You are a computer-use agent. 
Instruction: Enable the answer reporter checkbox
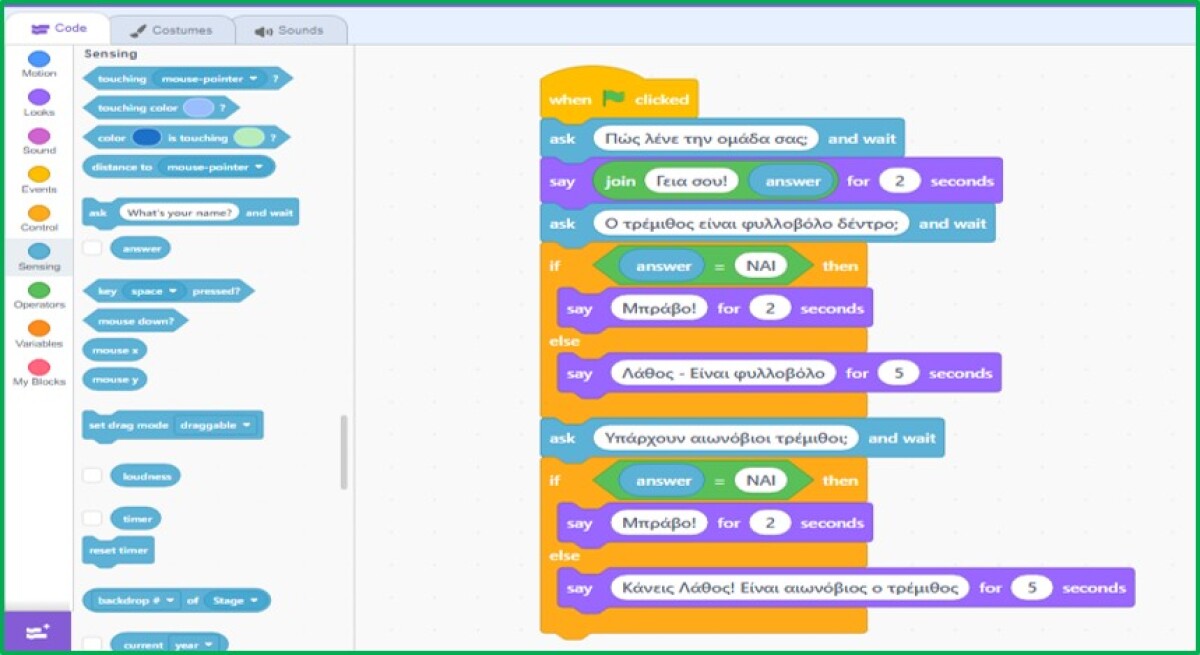92,247
